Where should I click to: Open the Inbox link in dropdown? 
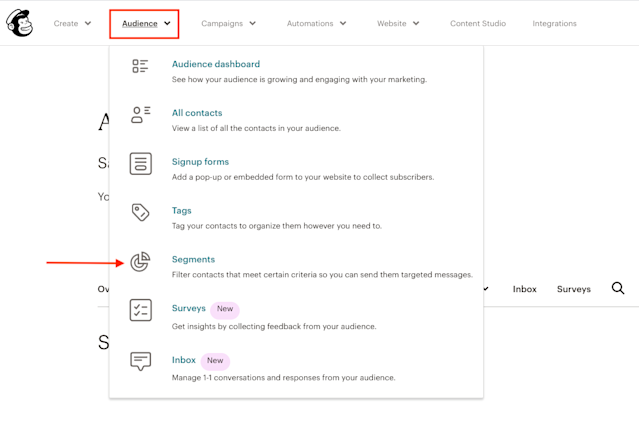coord(184,360)
